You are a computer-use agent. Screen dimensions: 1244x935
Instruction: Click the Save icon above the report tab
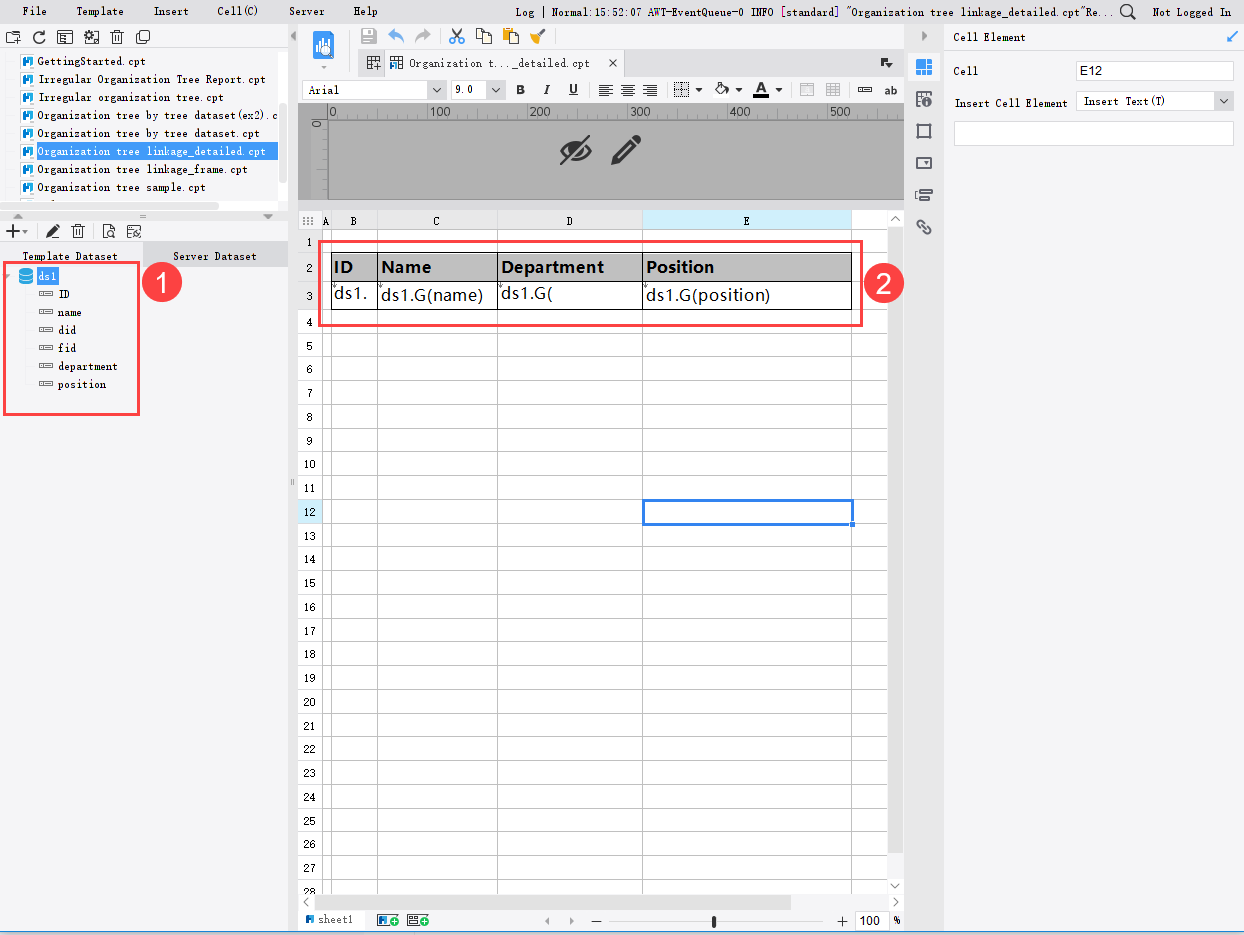click(370, 36)
